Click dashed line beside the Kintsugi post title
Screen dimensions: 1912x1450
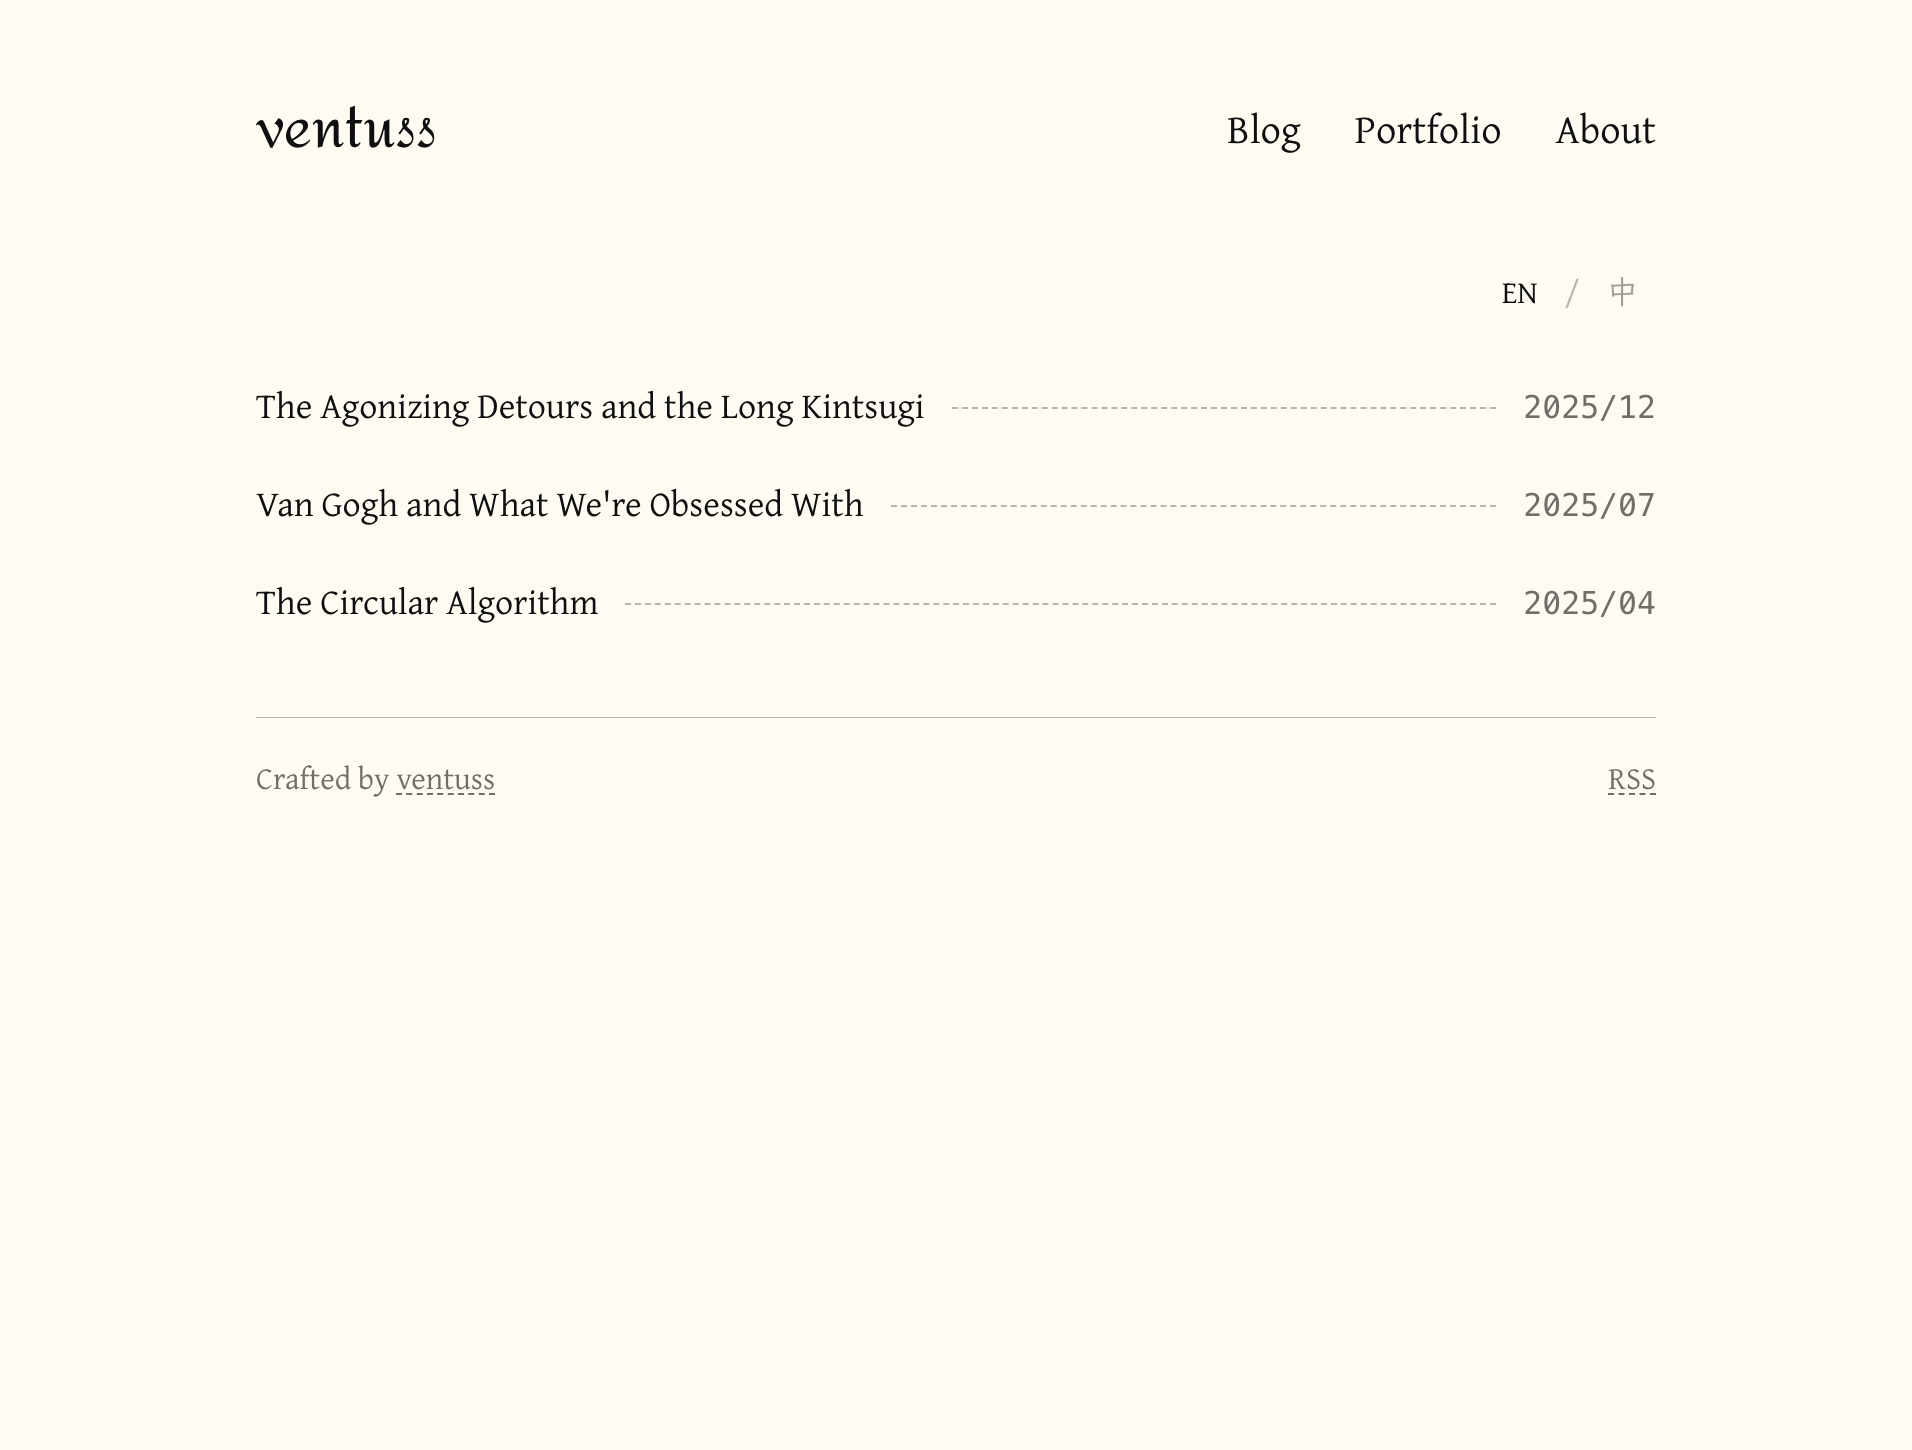1222,408
